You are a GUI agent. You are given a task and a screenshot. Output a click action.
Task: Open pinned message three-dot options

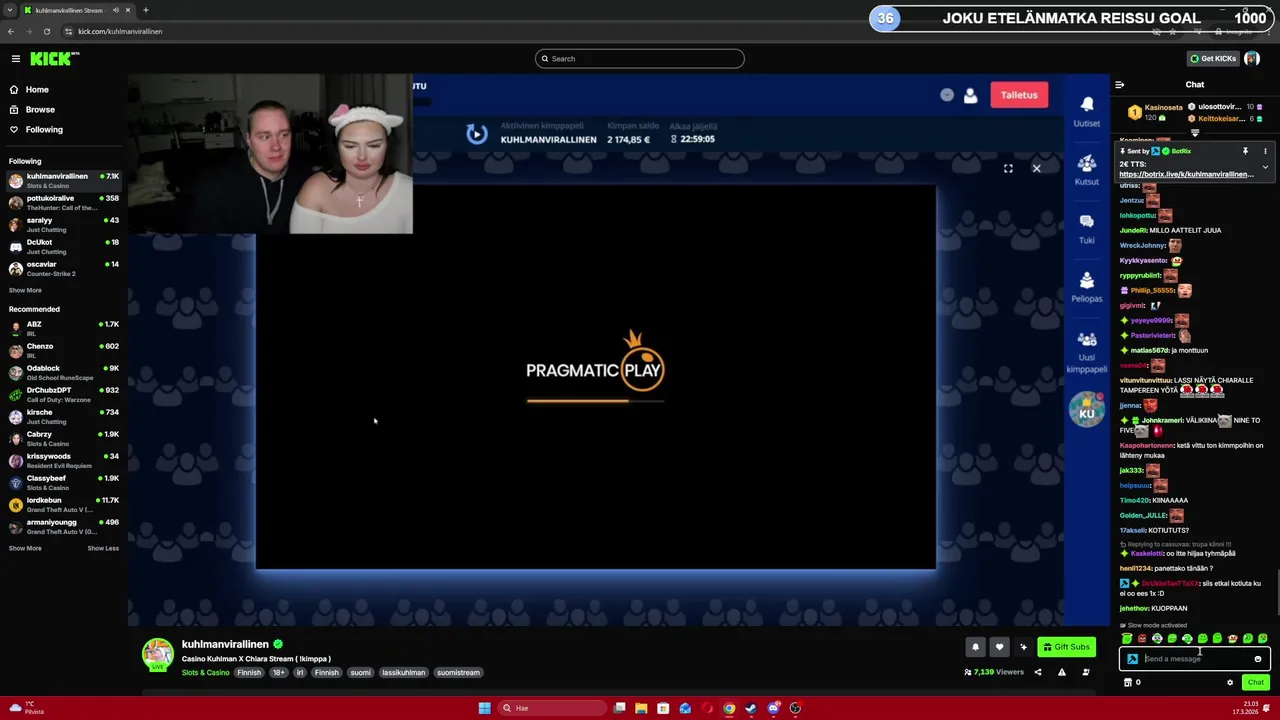[1264, 151]
